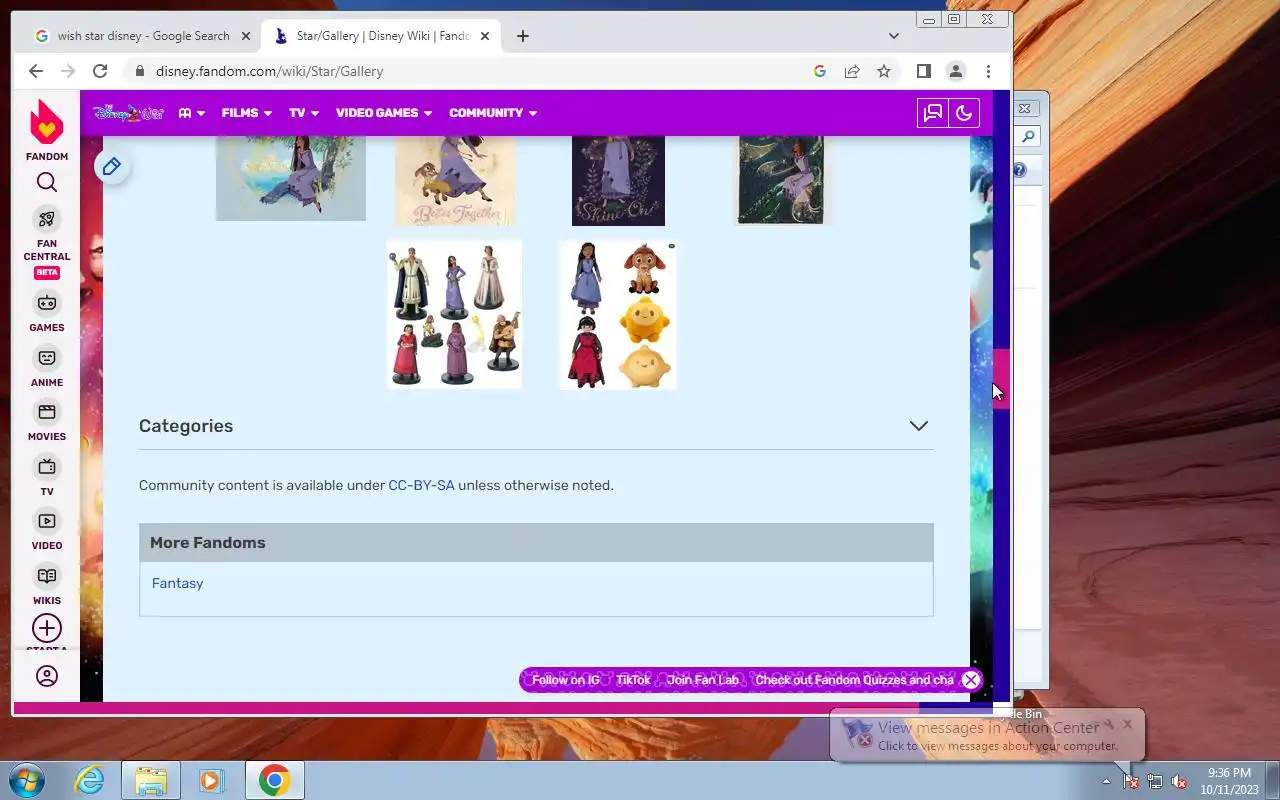The width and height of the screenshot is (1280, 800).
Task: Go back in Chrome
Action: click(x=36, y=71)
